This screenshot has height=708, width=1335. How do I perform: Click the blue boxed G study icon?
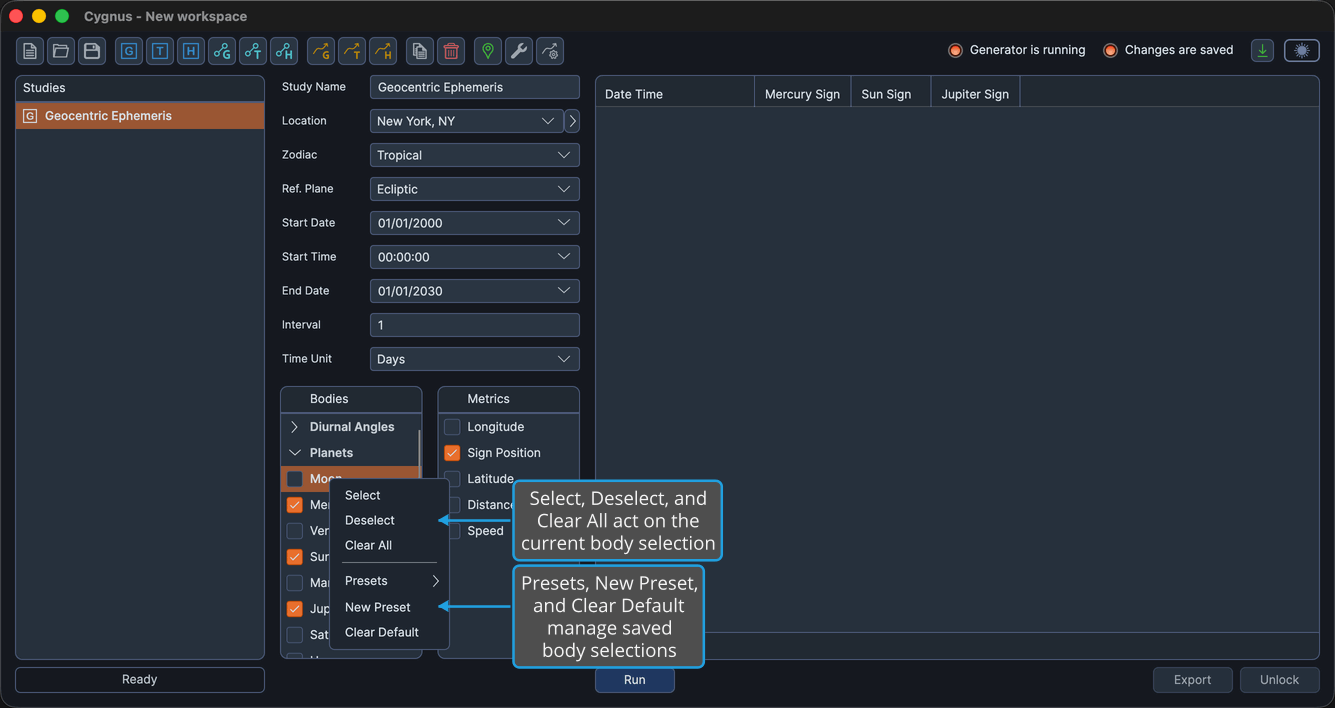coord(129,51)
